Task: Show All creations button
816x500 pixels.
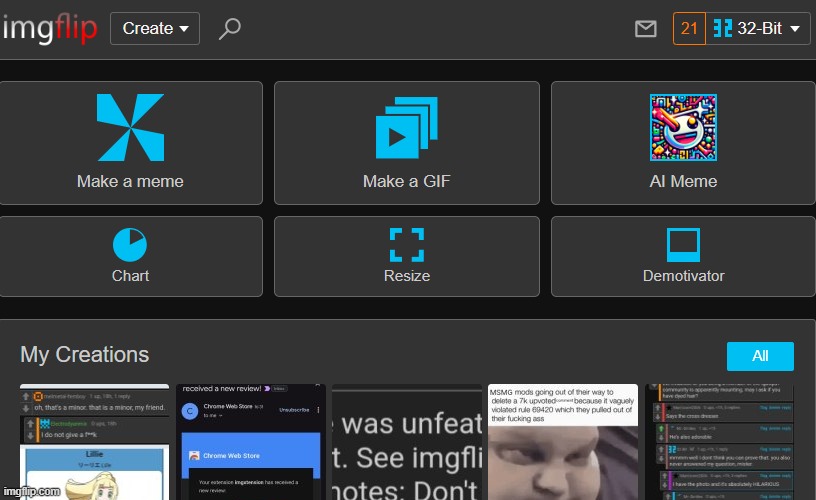Action: coord(760,356)
